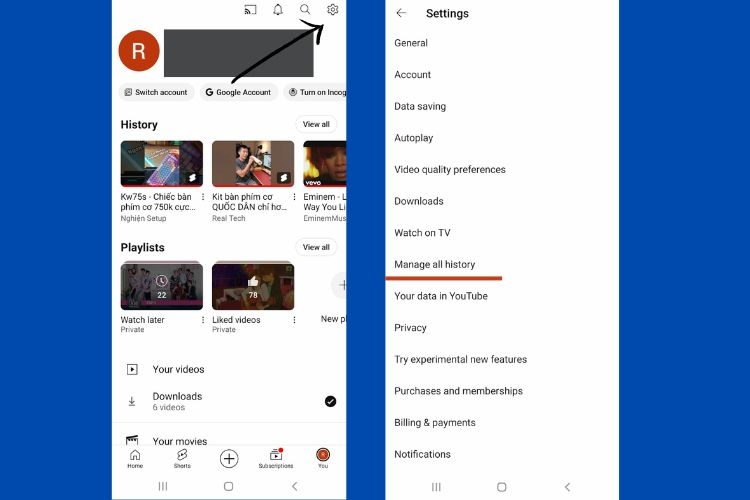Open Your videos
The height and width of the screenshot is (500, 750).
[x=229, y=369]
